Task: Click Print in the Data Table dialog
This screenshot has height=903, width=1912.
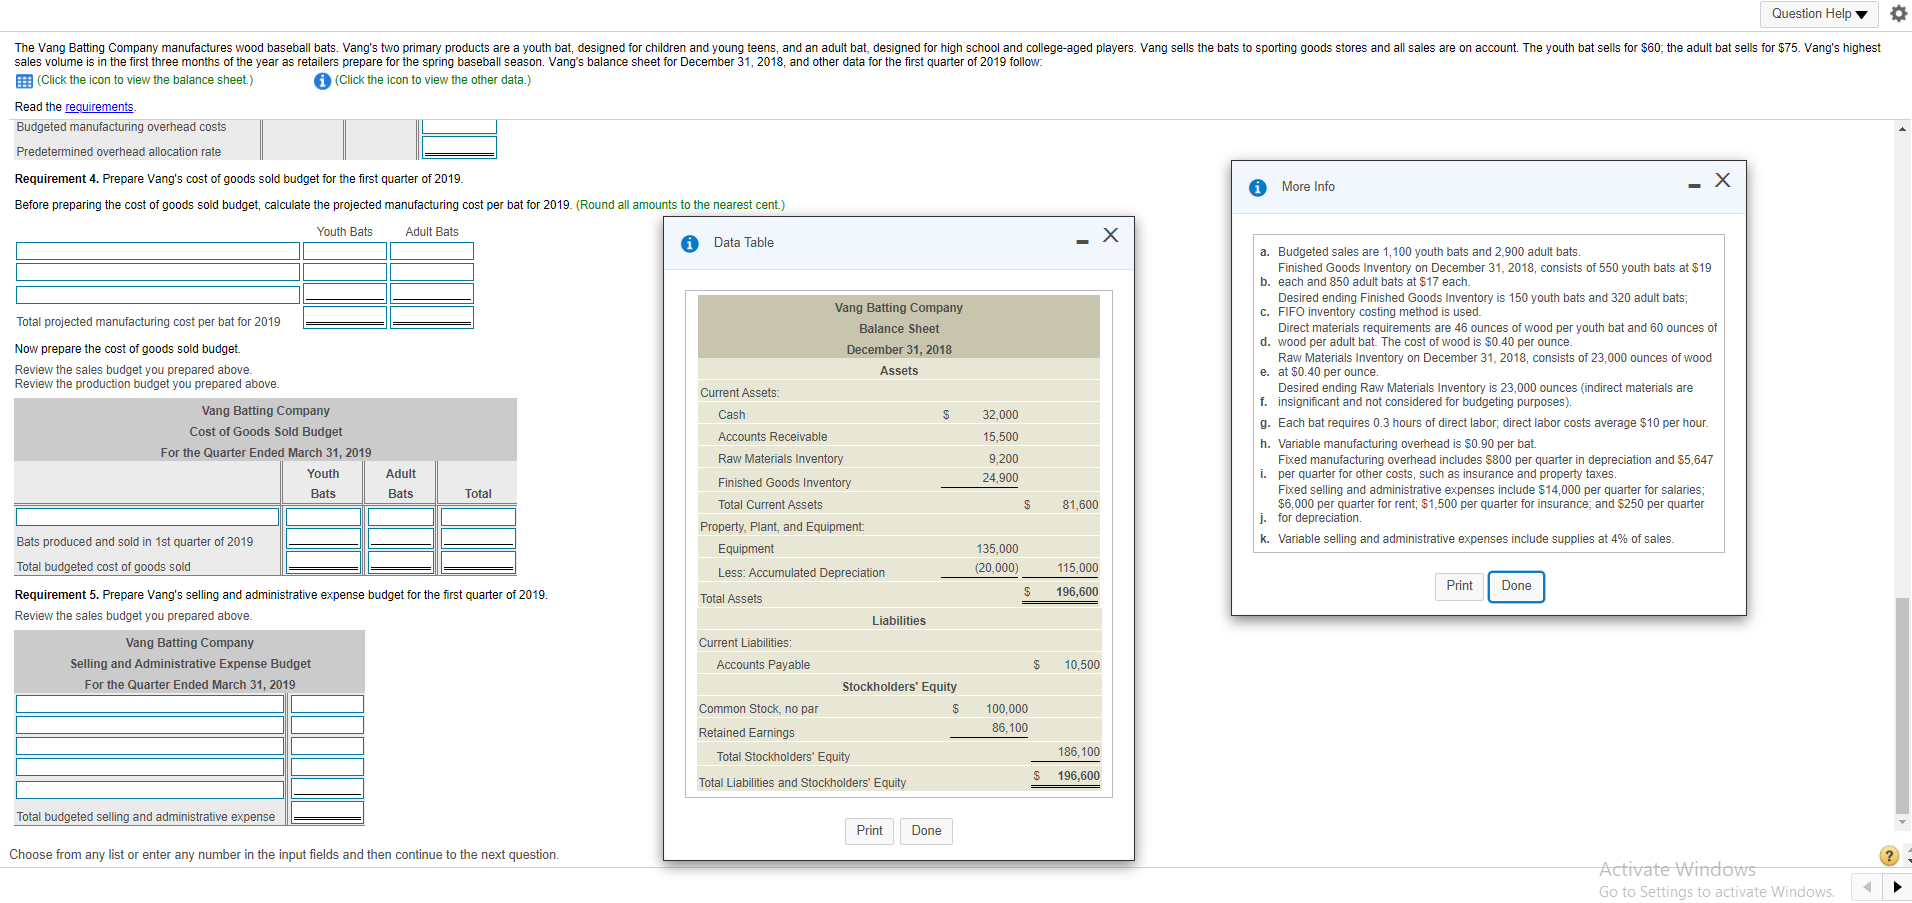Action: (x=869, y=831)
